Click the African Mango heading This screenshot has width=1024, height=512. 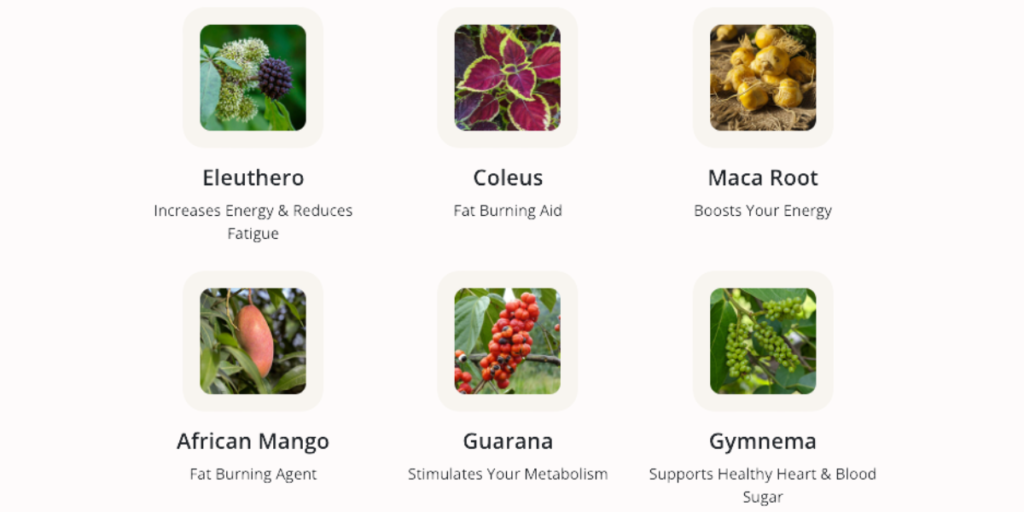point(253,441)
